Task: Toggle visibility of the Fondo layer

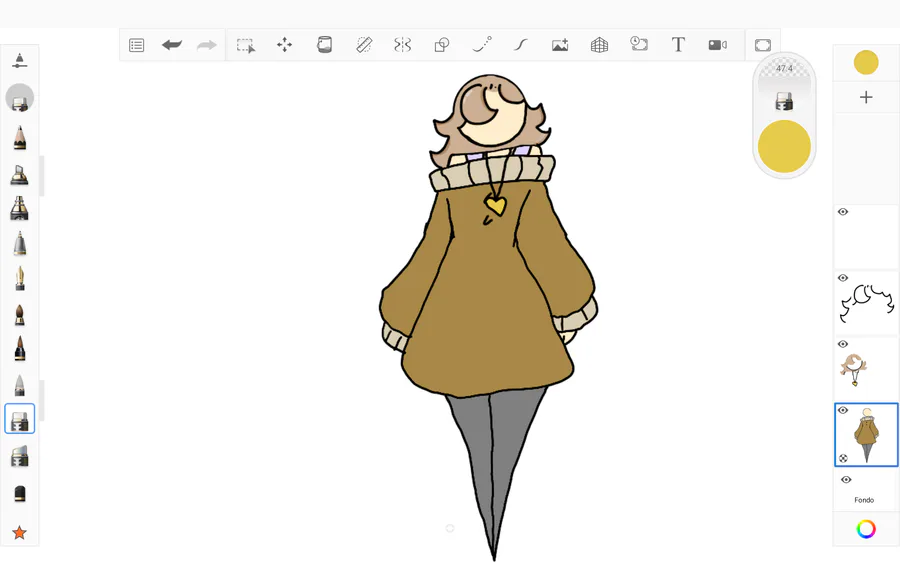Action: (x=846, y=480)
